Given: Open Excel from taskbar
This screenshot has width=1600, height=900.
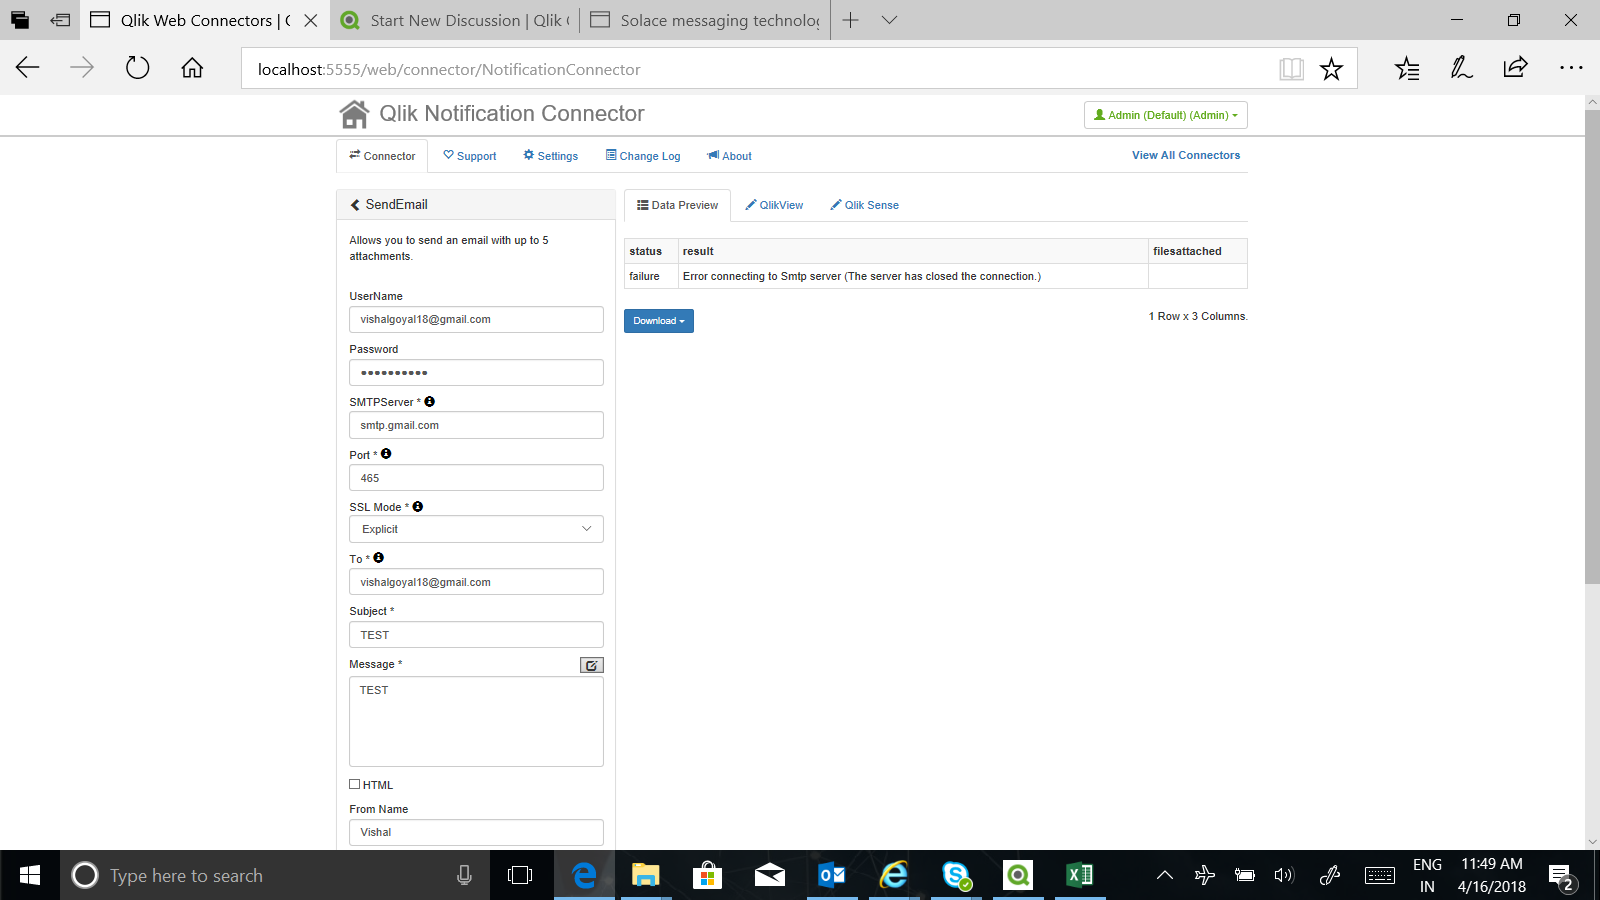Looking at the screenshot, I should pyautogui.click(x=1080, y=875).
